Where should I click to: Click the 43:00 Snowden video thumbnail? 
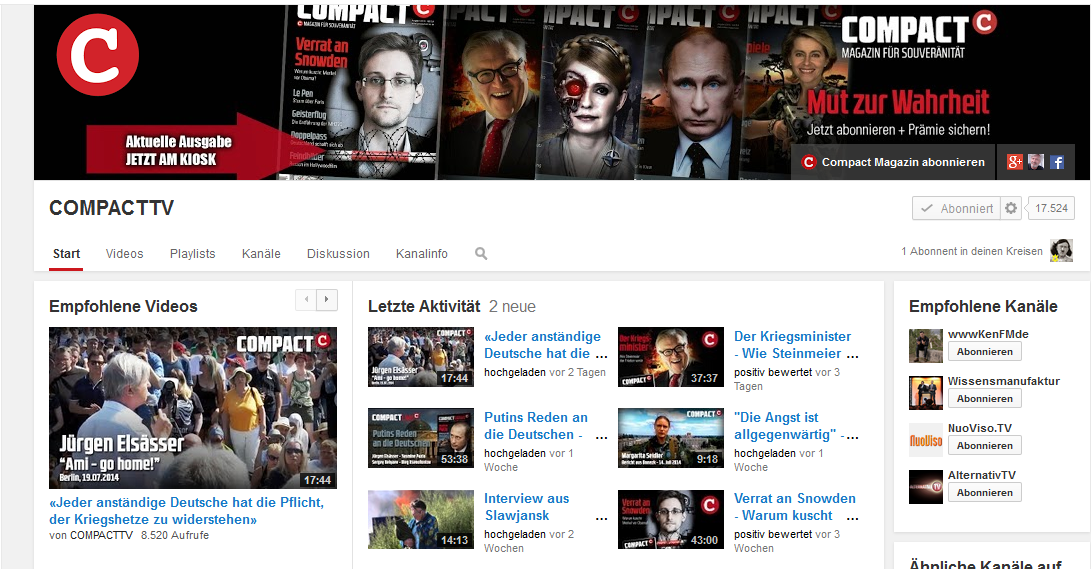pyautogui.click(x=671, y=520)
